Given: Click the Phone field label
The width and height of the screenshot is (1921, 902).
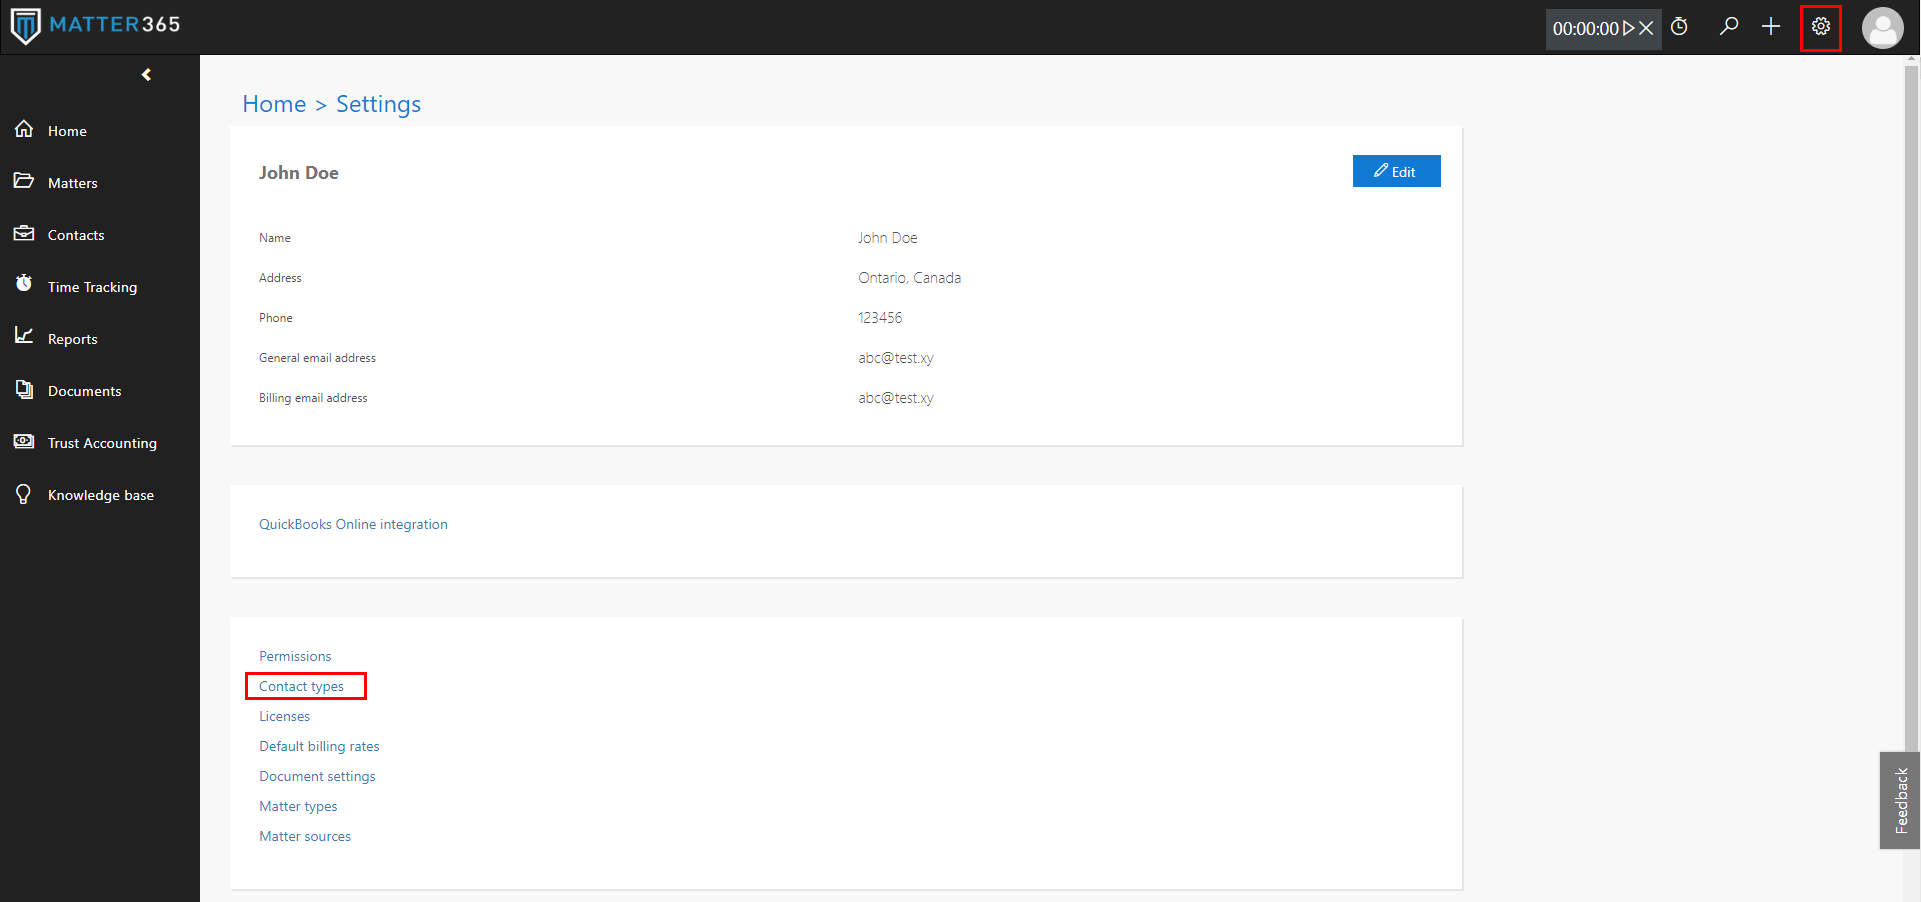Looking at the screenshot, I should pyautogui.click(x=276, y=318).
